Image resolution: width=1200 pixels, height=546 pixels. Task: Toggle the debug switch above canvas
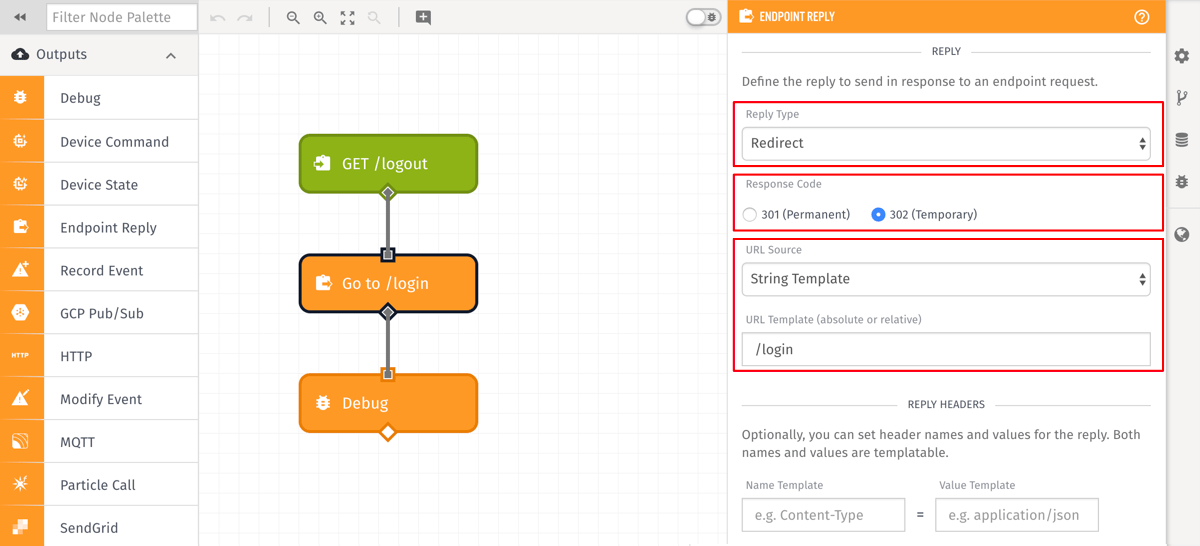pyautogui.click(x=703, y=18)
